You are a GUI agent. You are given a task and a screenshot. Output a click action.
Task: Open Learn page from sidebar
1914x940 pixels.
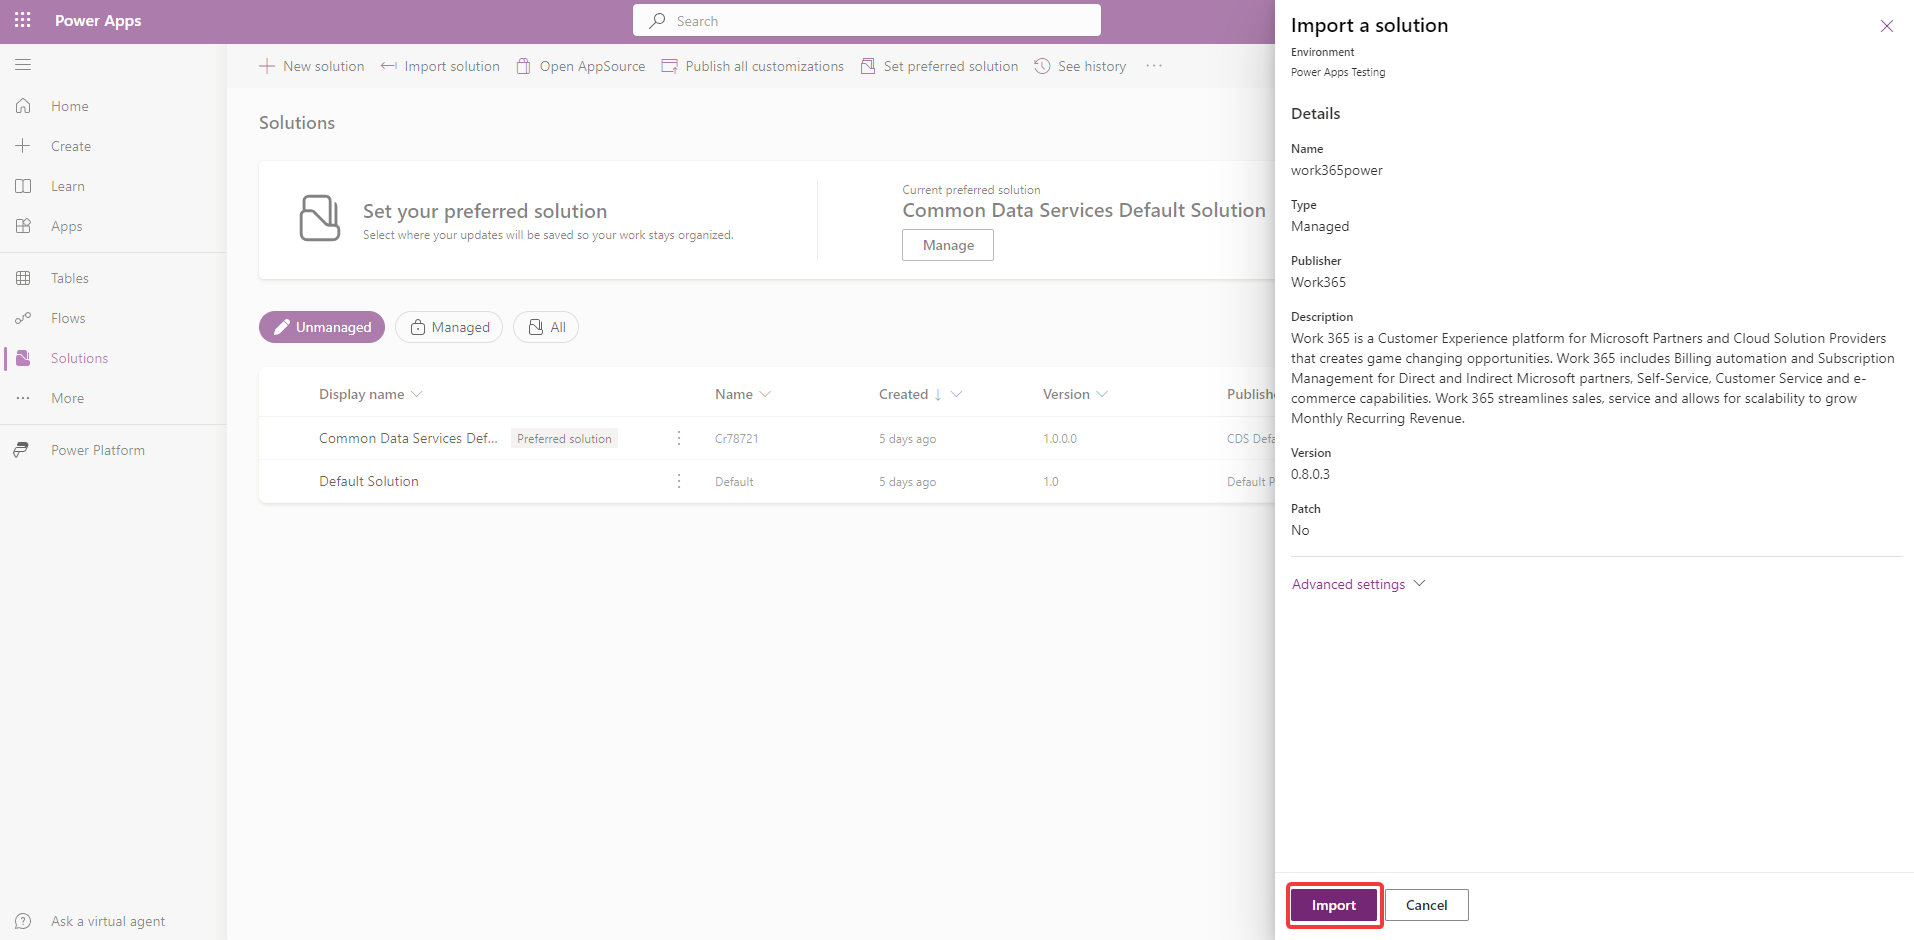[x=68, y=186]
